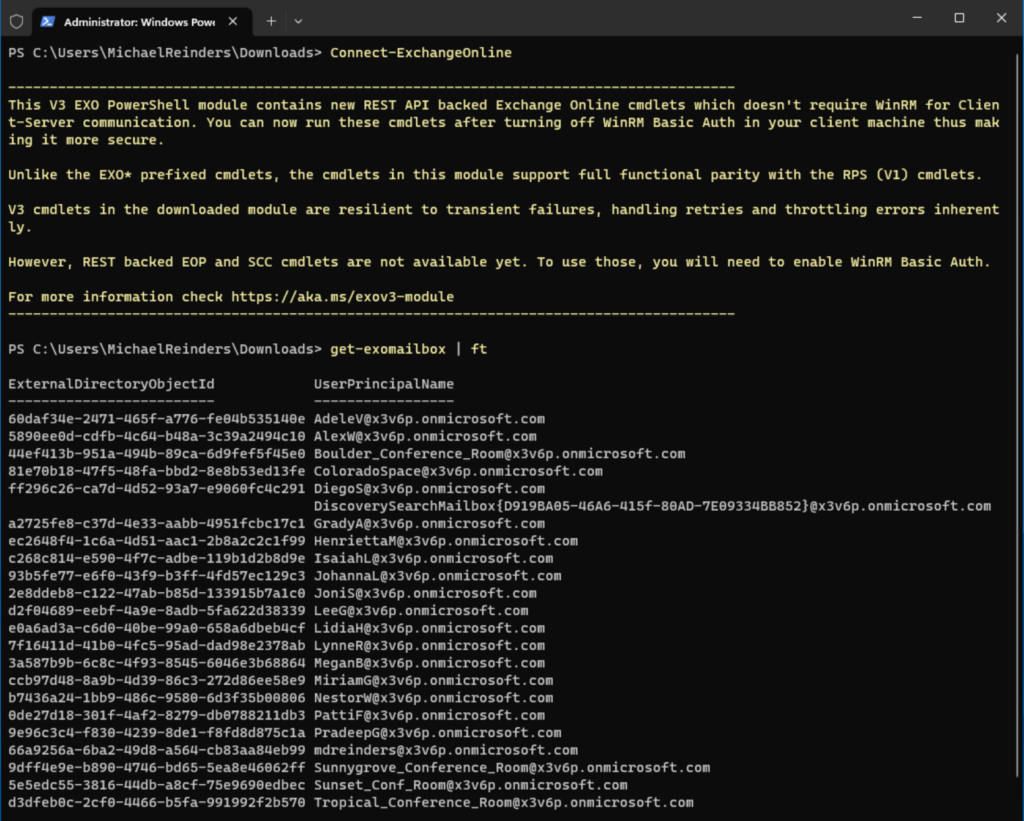1024x821 pixels.
Task: Click the get-exomailbox | ft command
Action: tap(409, 349)
